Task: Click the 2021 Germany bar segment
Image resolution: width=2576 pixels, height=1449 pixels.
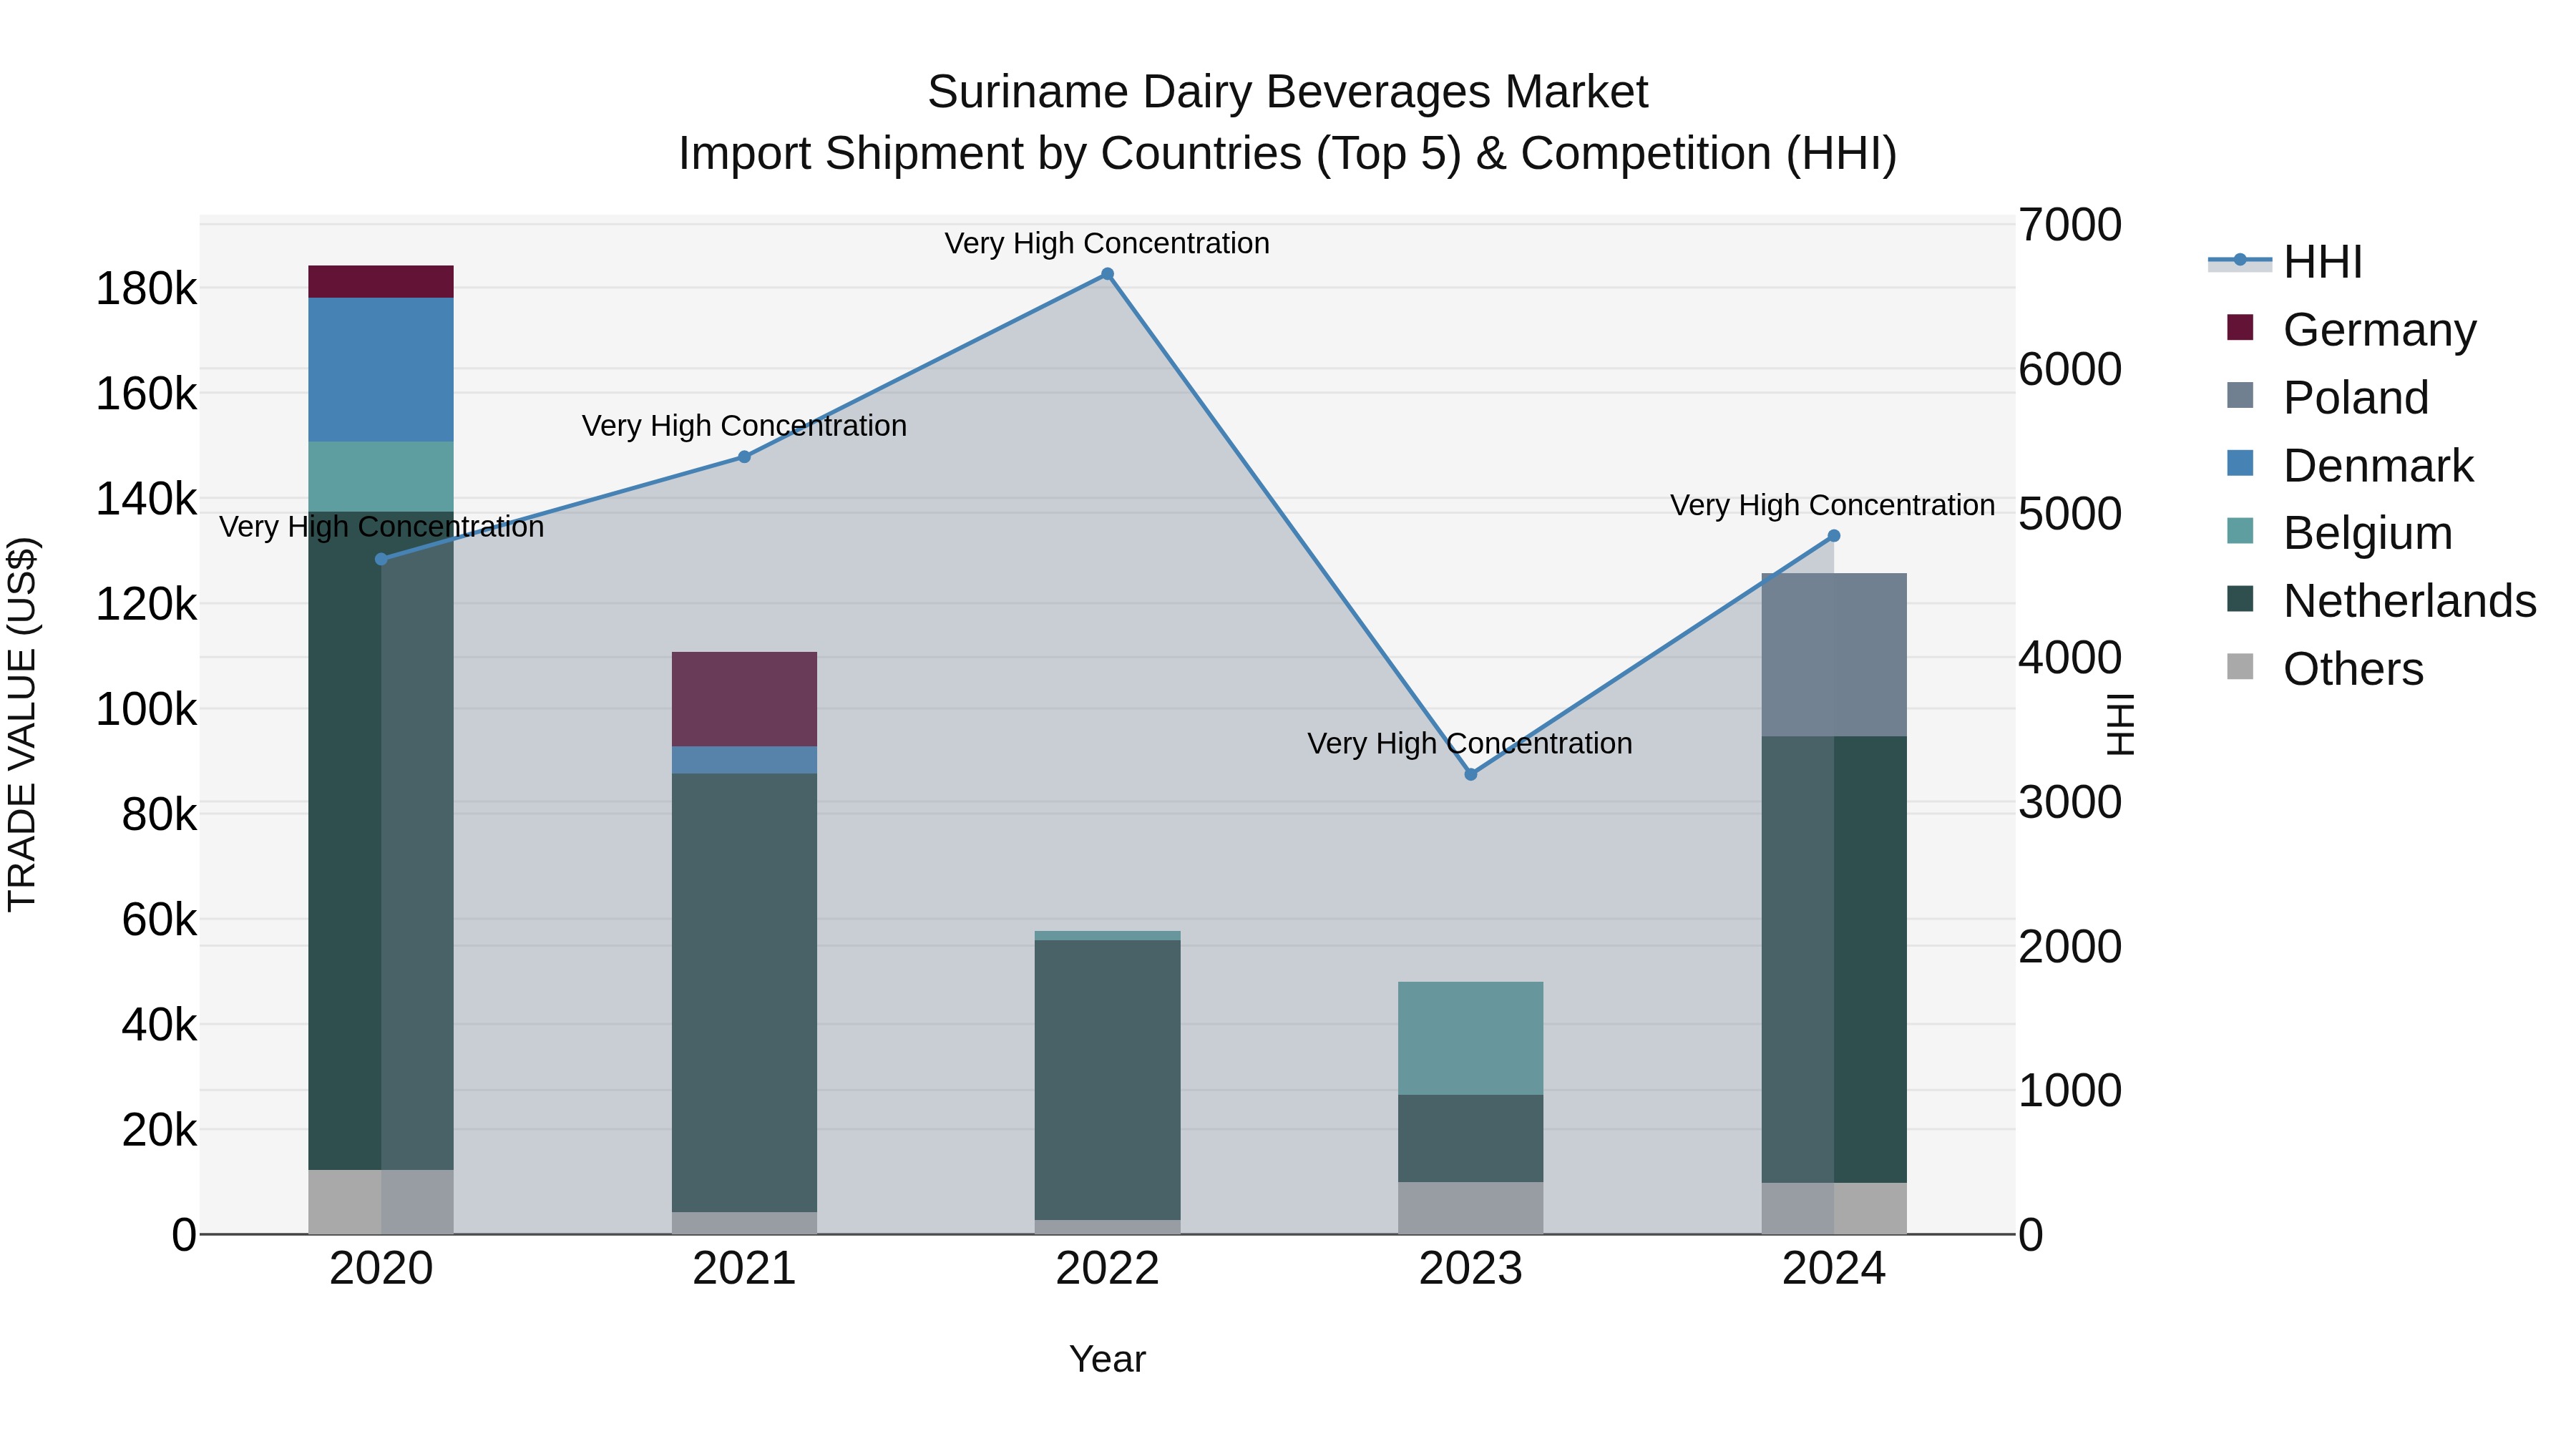Action: point(744,699)
